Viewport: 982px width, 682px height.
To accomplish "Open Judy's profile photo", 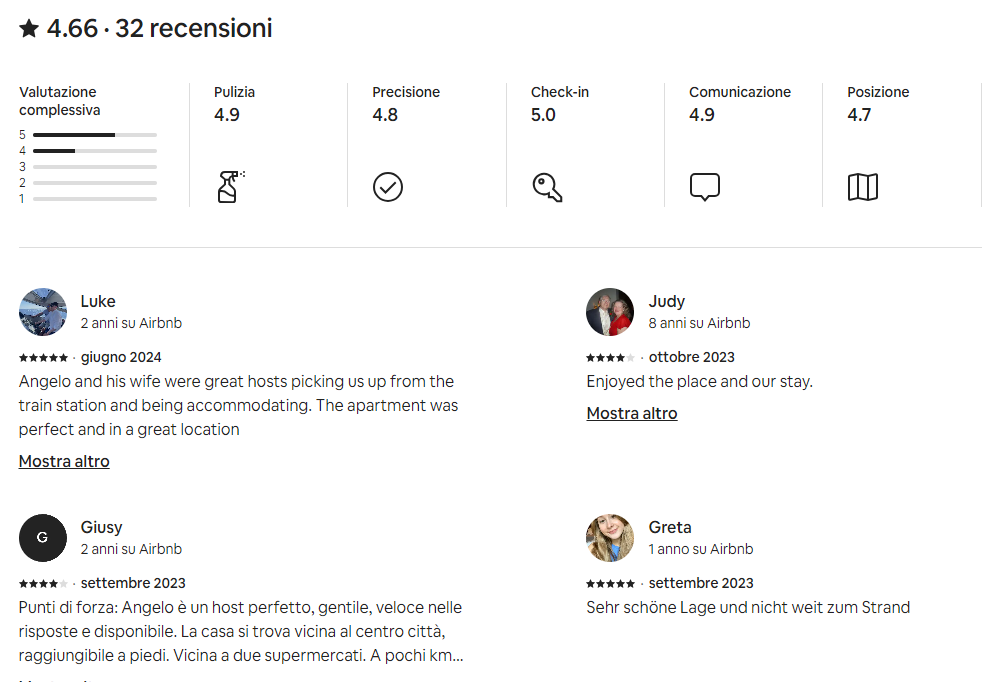I will [x=610, y=312].
